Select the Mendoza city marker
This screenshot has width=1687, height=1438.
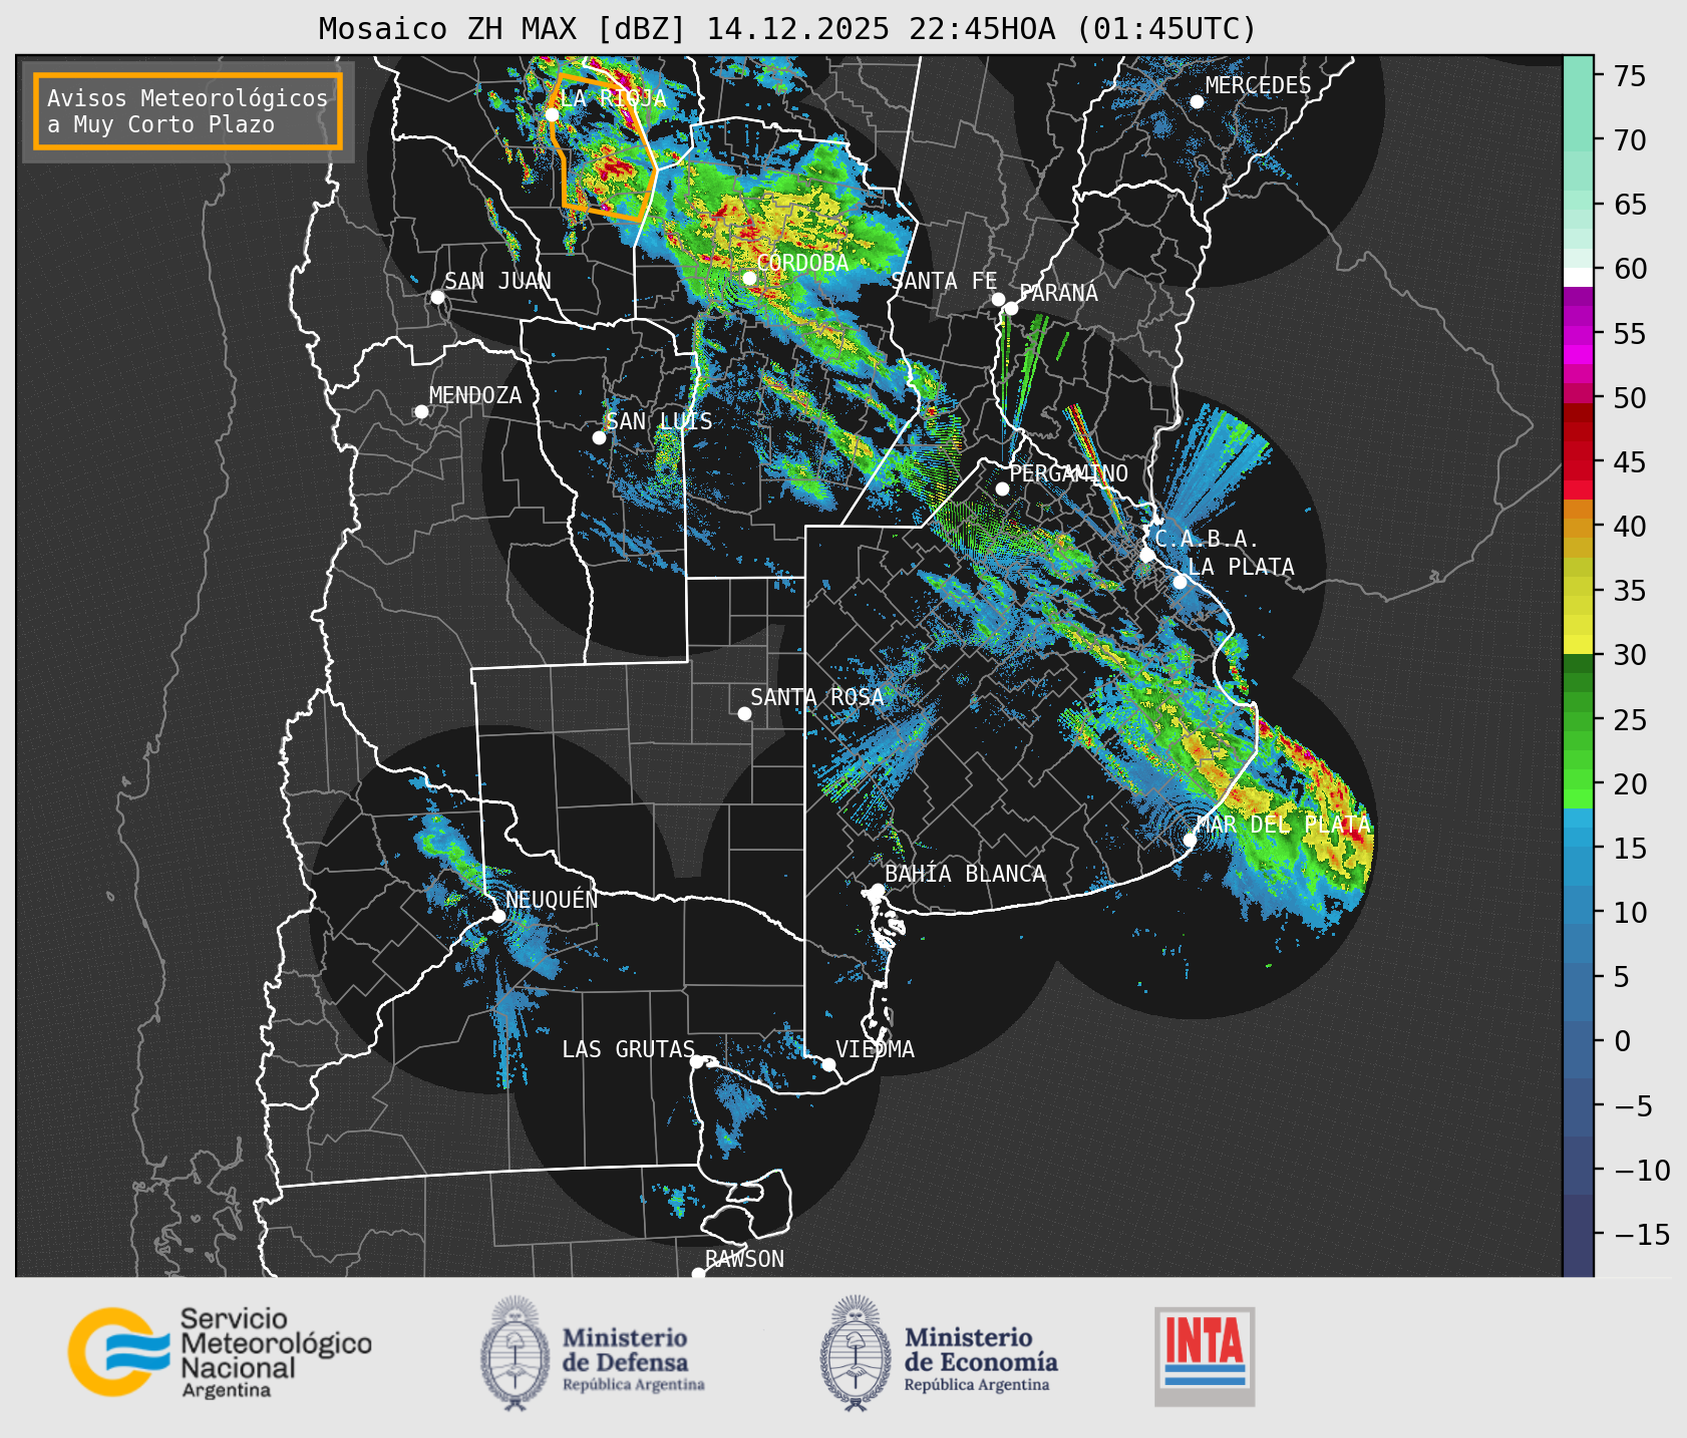click(421, 412)
